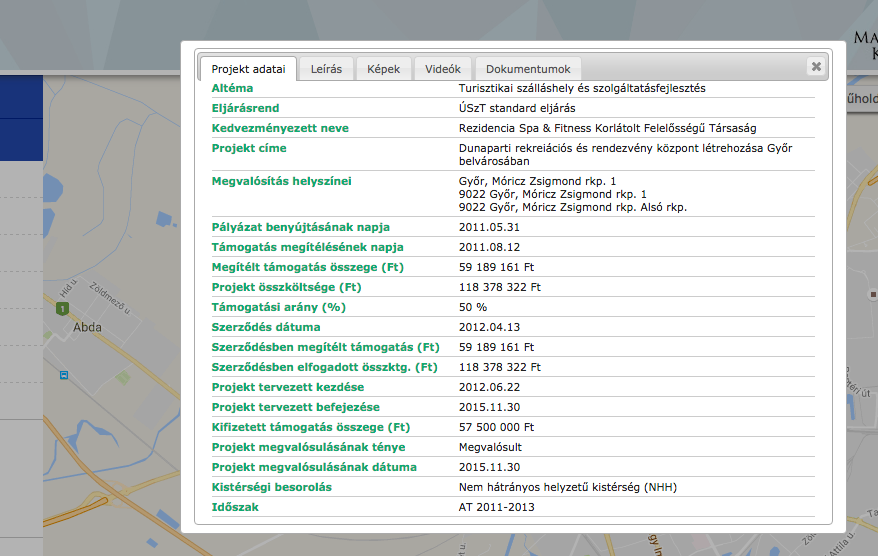Click the site logo in top-right corner
The height and width of the screenshot is (556, 878).
click(865, 45)
